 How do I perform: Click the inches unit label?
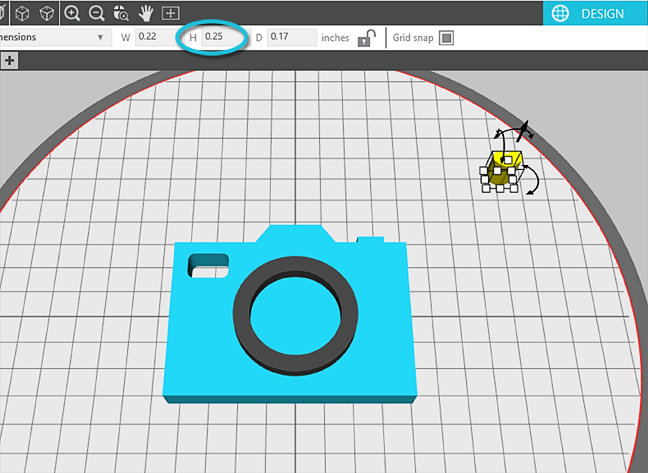[x=335, y=38]
